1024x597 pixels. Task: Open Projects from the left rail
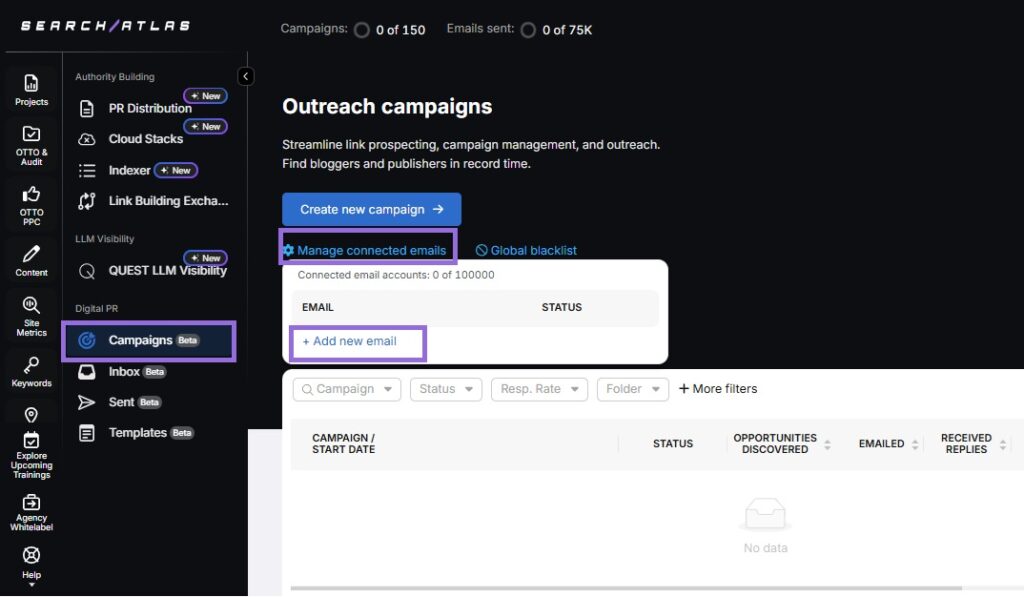31,90
